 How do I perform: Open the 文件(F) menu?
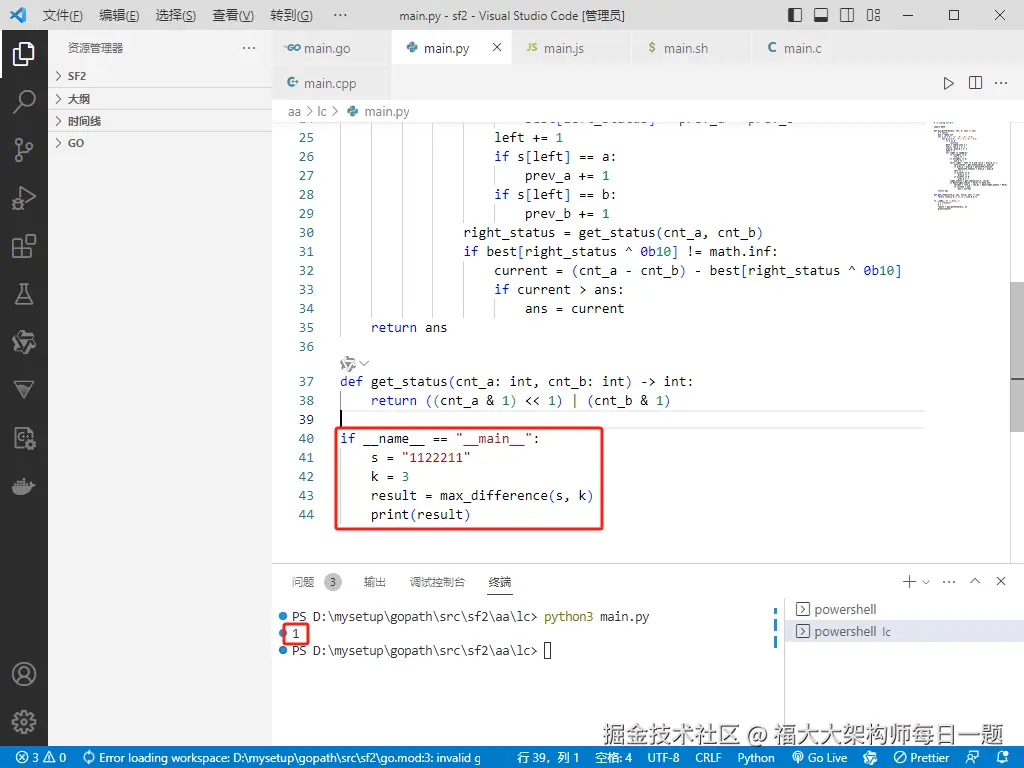63,15
